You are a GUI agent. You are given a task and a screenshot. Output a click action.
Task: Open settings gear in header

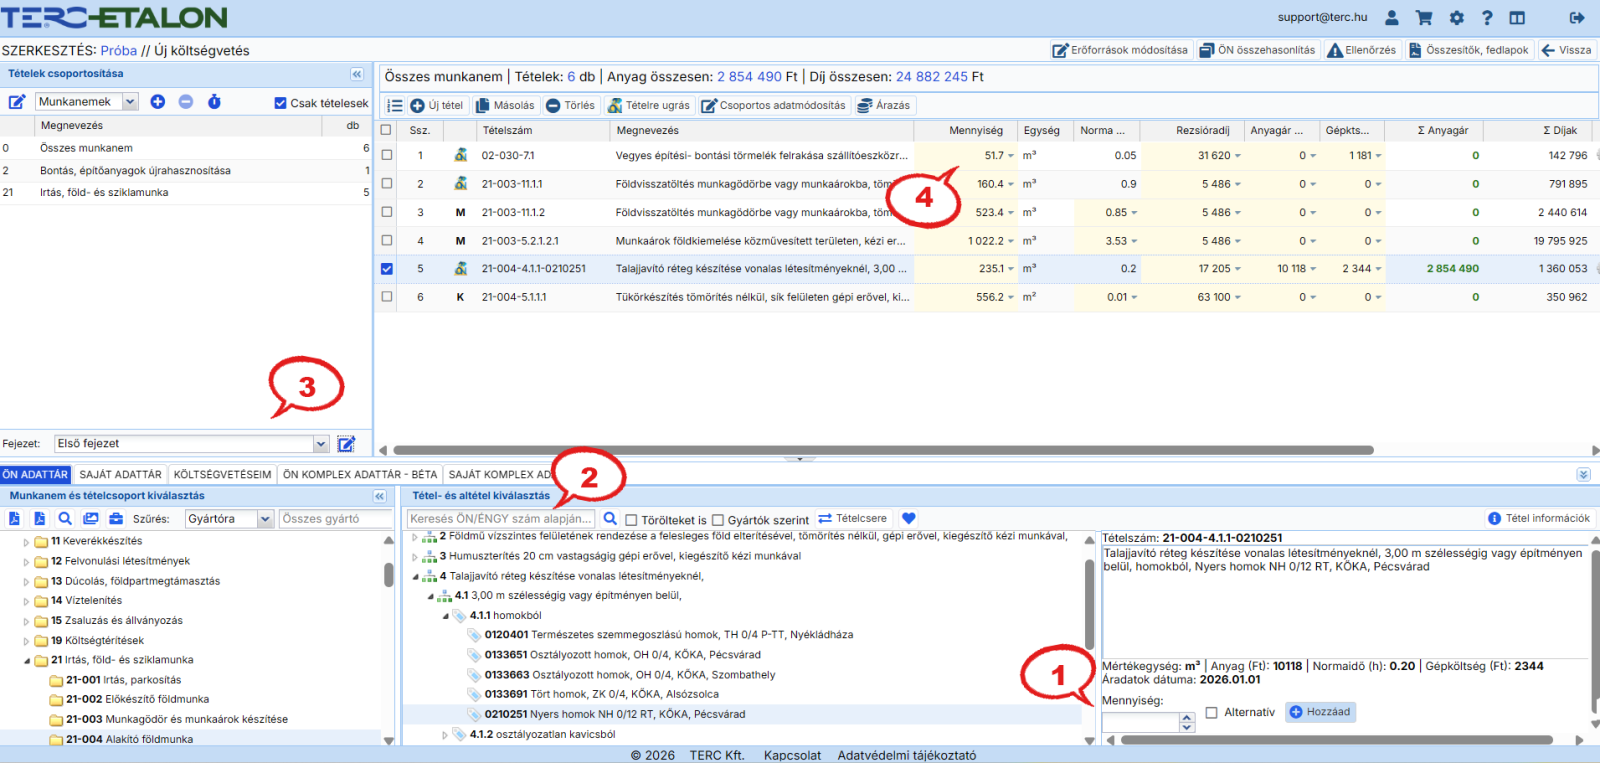(x=1456, y=18)
